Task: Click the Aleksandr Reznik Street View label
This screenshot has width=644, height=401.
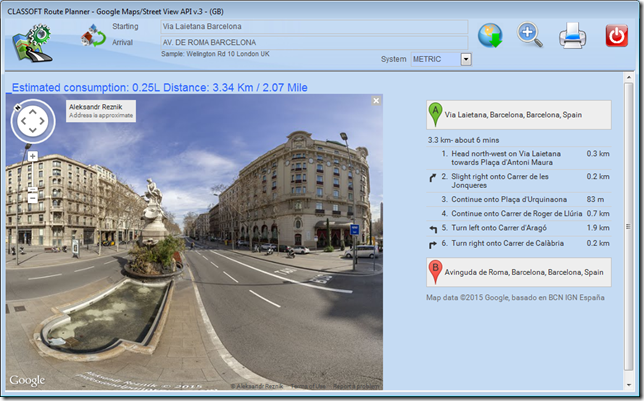Action: pyautogui.click(x=101, y=111)
